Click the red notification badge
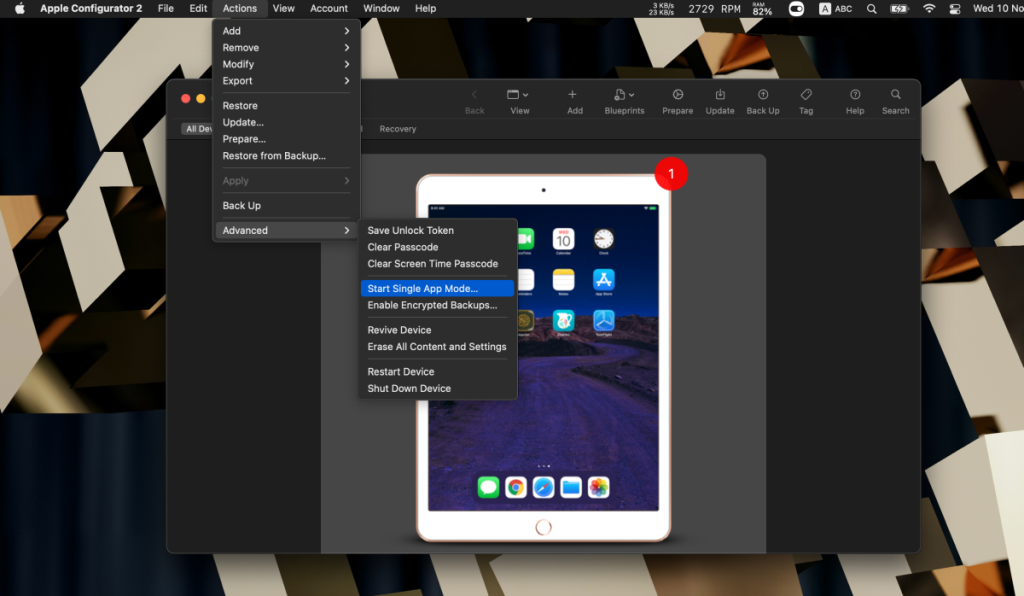 click(x=671, y=173)
